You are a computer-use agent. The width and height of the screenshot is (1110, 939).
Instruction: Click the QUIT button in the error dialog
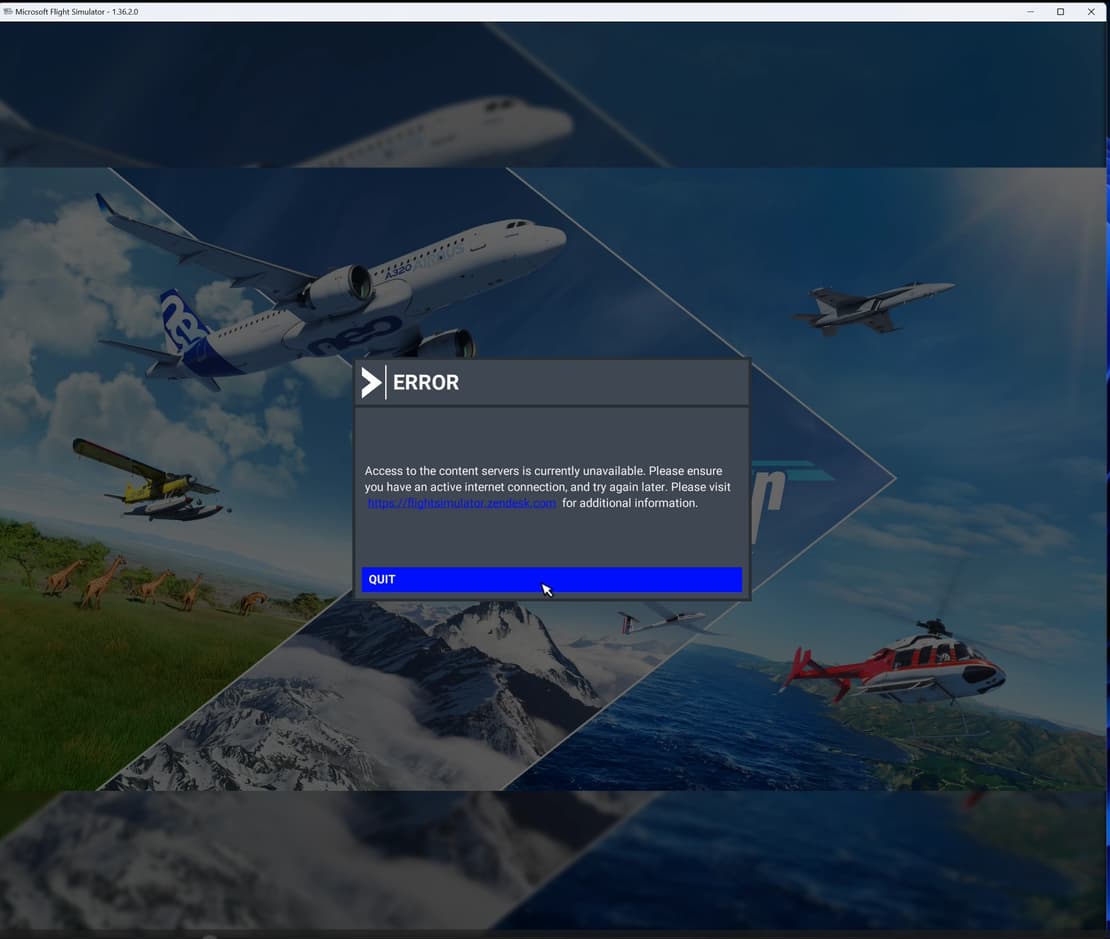[551, 579]
